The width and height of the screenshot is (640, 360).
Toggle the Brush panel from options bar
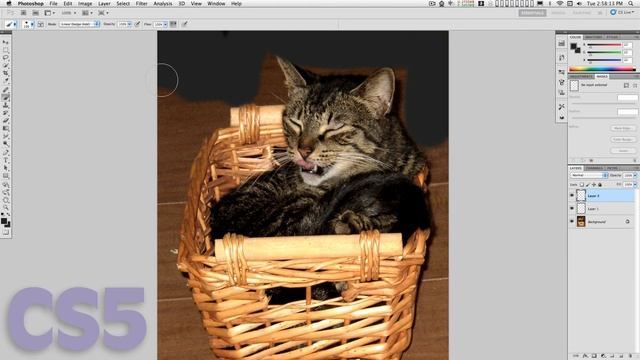point(40,24)
